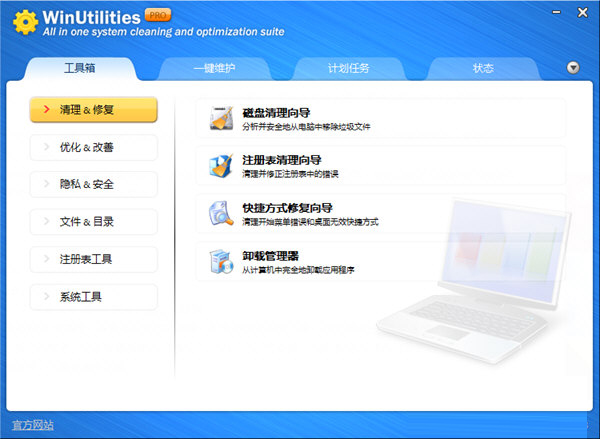Click the WinUtilities sun logo icon

[x=24, y=22]
